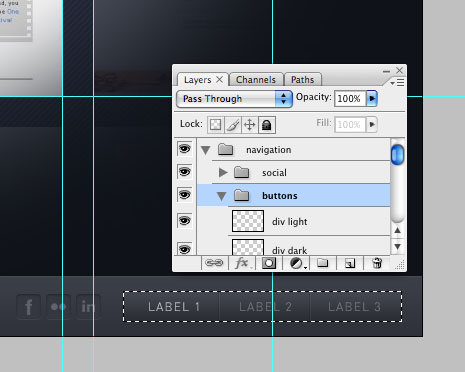The image size is (465, 372).
Task: Switch to the Channels tab
Action: click(256, 80)
